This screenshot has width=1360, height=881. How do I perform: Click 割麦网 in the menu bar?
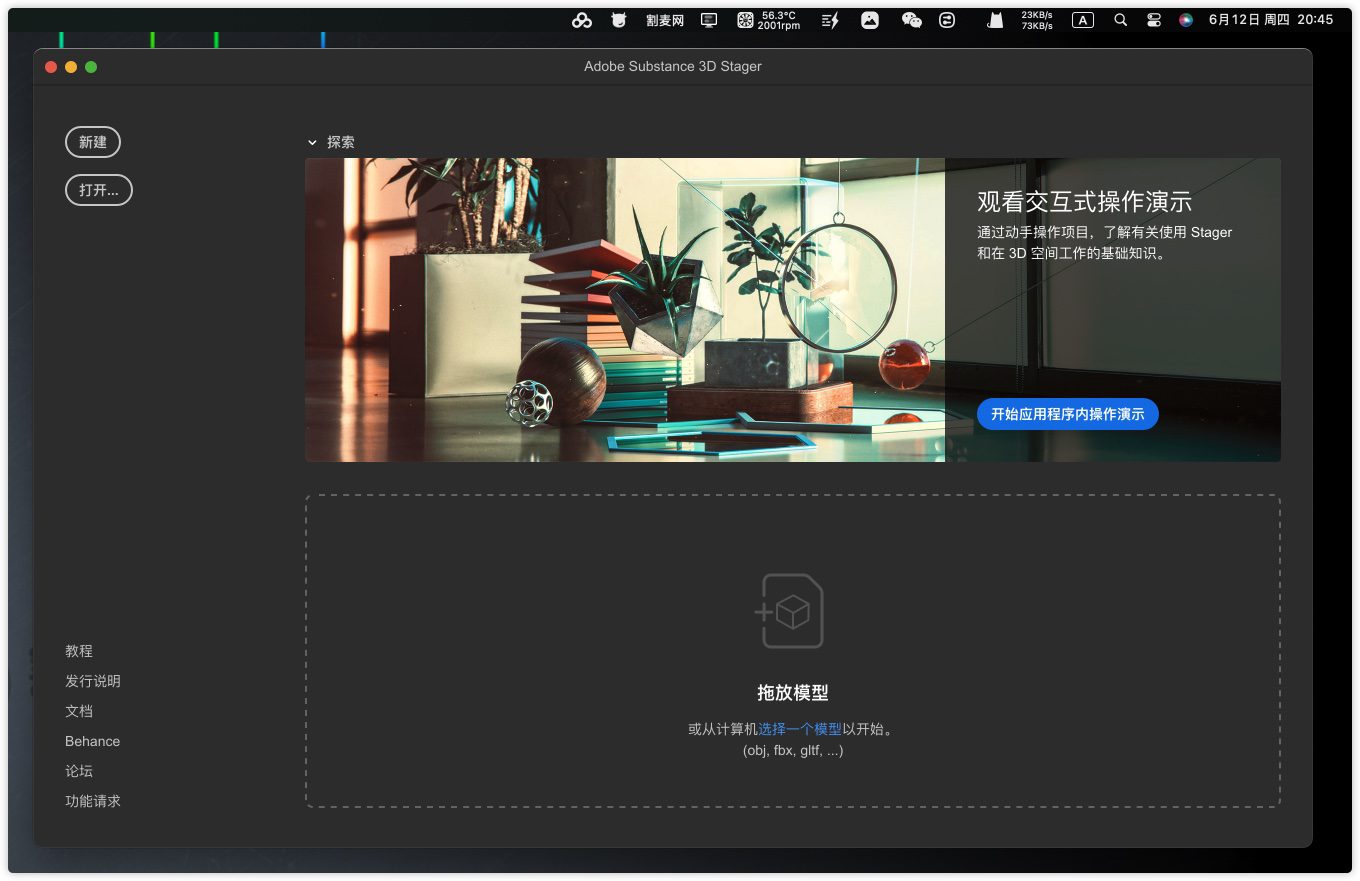(665, 20)
